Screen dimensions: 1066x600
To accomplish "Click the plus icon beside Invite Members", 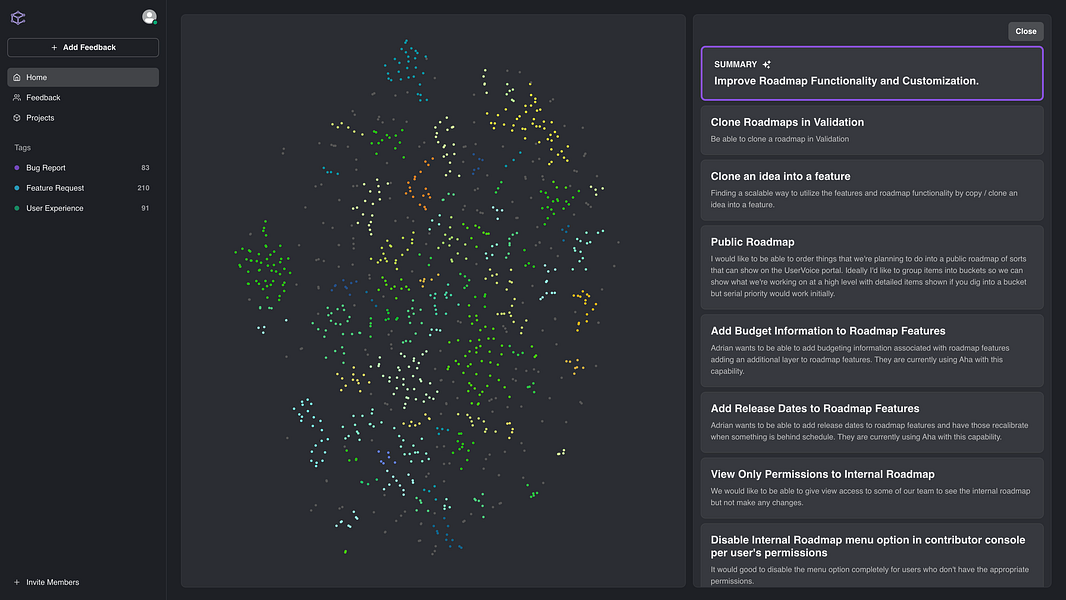I will tap(17, 582).
